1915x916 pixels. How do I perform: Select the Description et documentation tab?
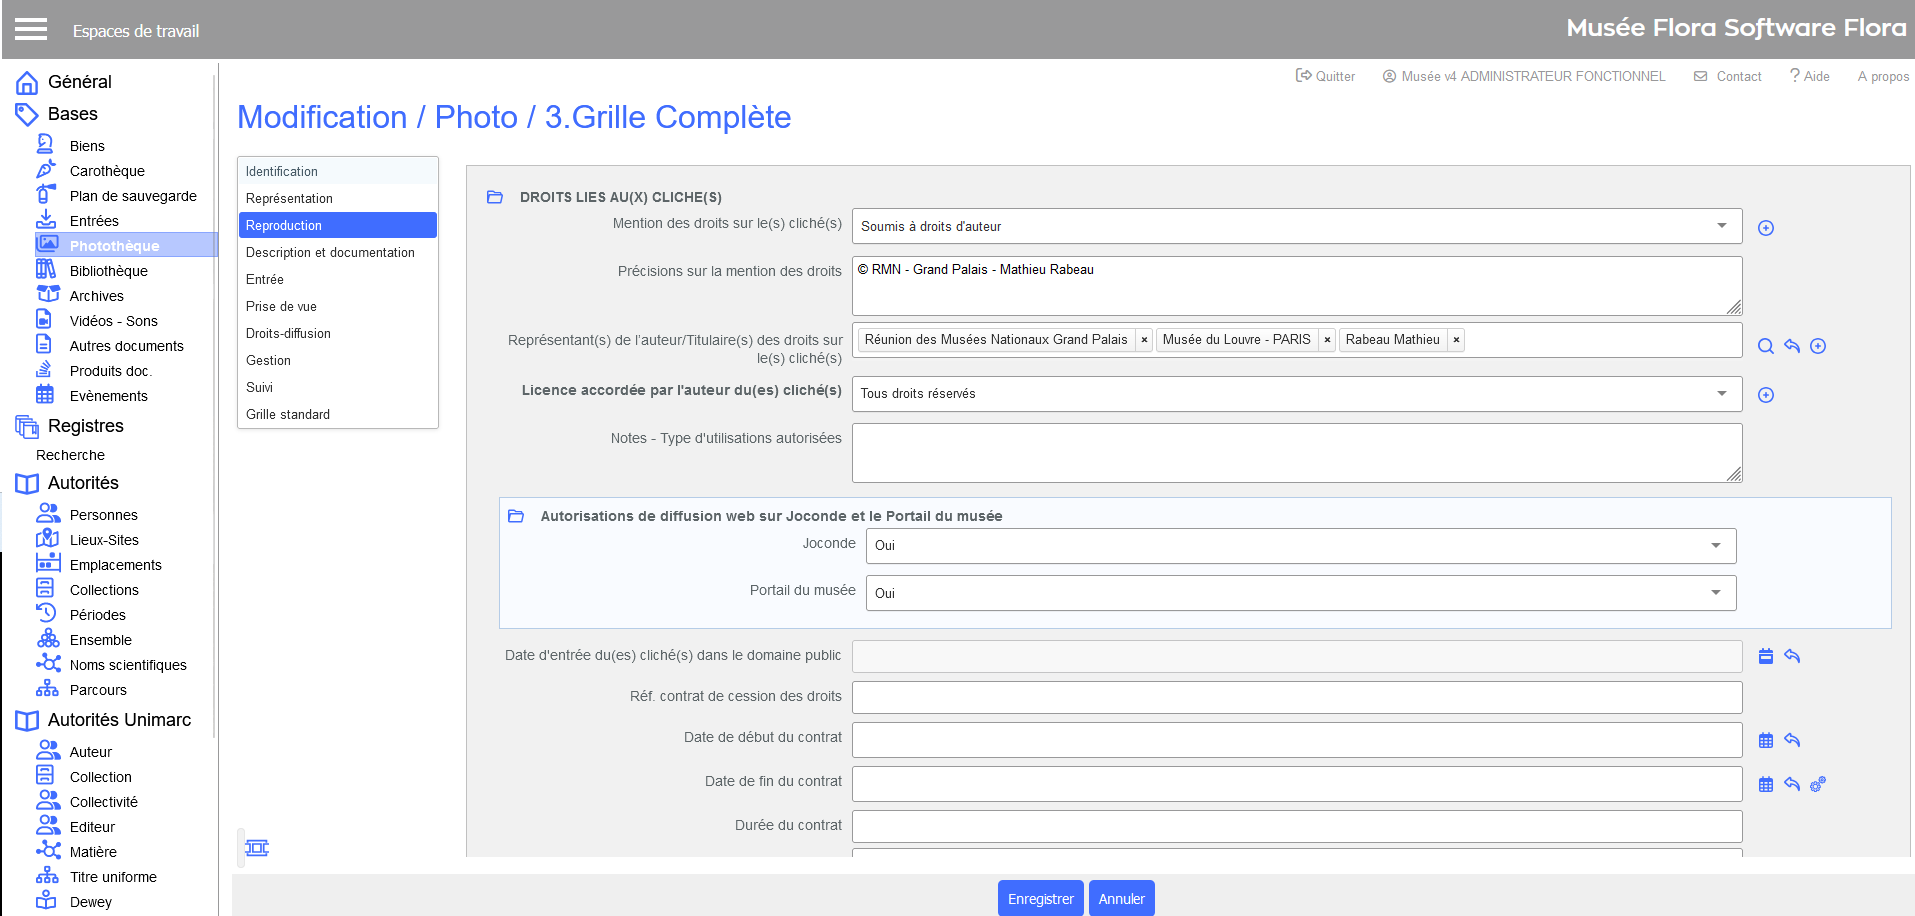pos(330,253)
